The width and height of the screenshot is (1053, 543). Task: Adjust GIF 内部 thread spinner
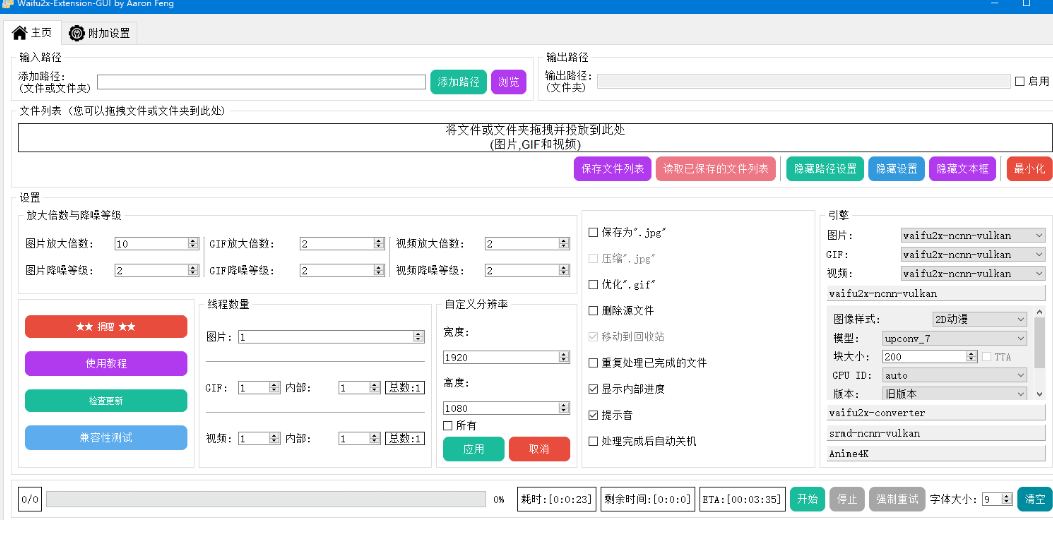[x=375, y=387]
